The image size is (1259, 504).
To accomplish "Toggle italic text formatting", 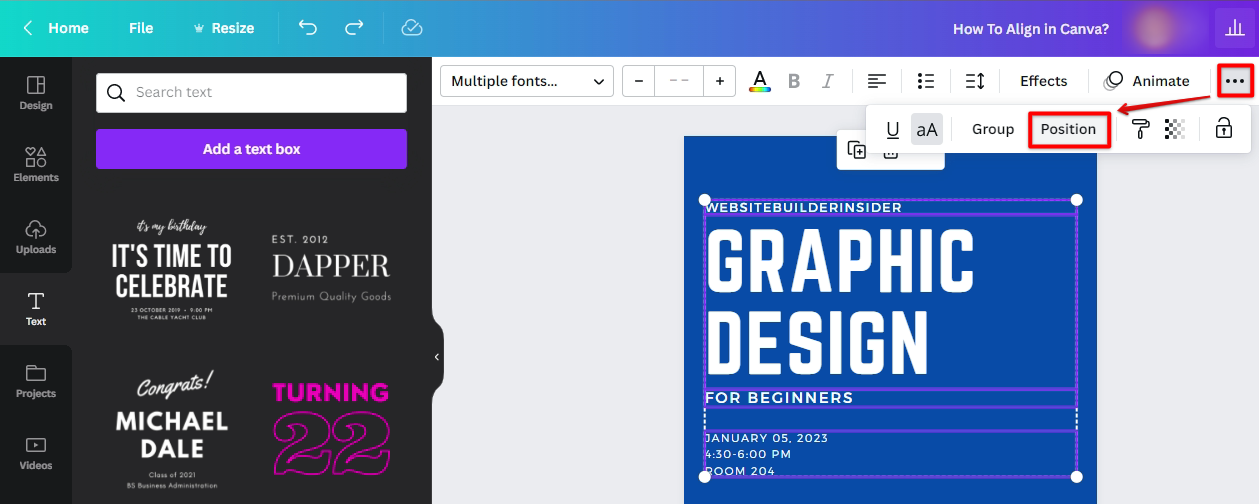I will [827, 81].
